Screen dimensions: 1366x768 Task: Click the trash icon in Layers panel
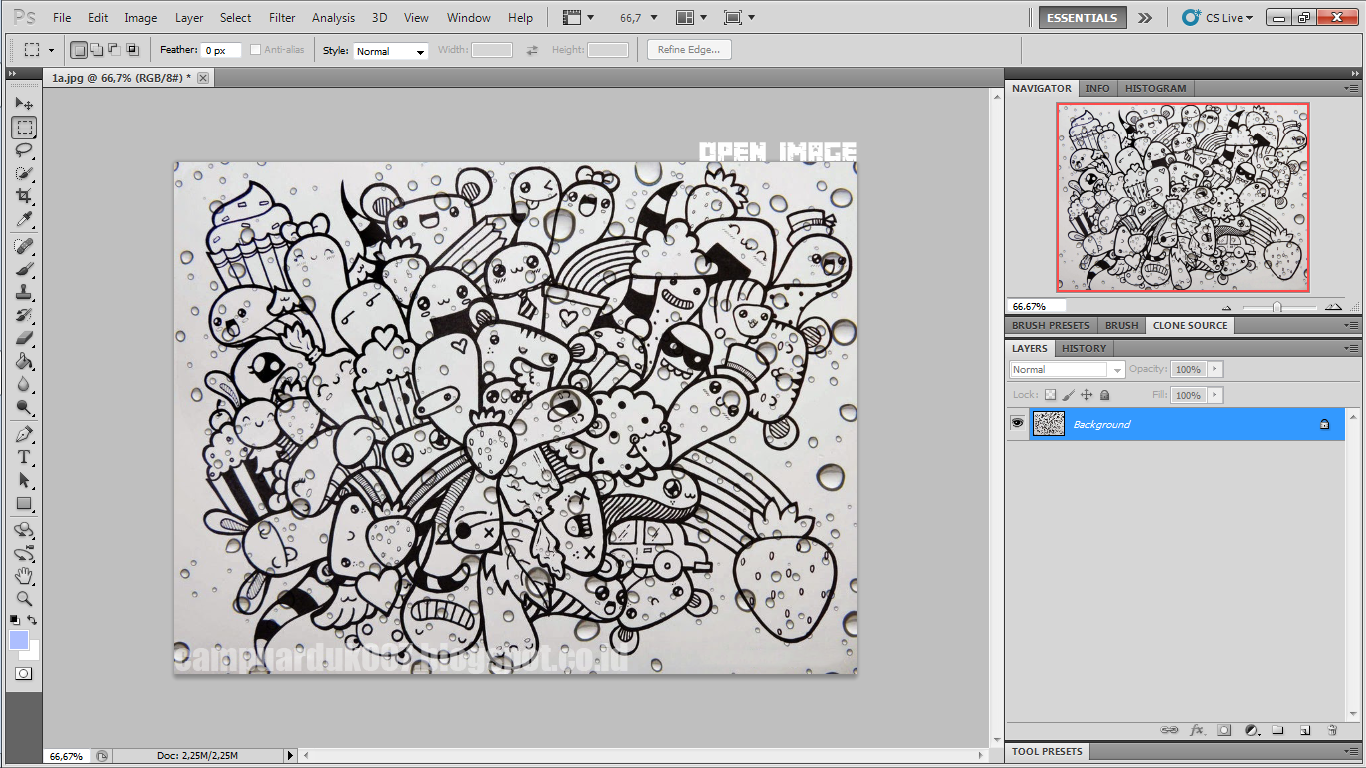point(1332,731)
